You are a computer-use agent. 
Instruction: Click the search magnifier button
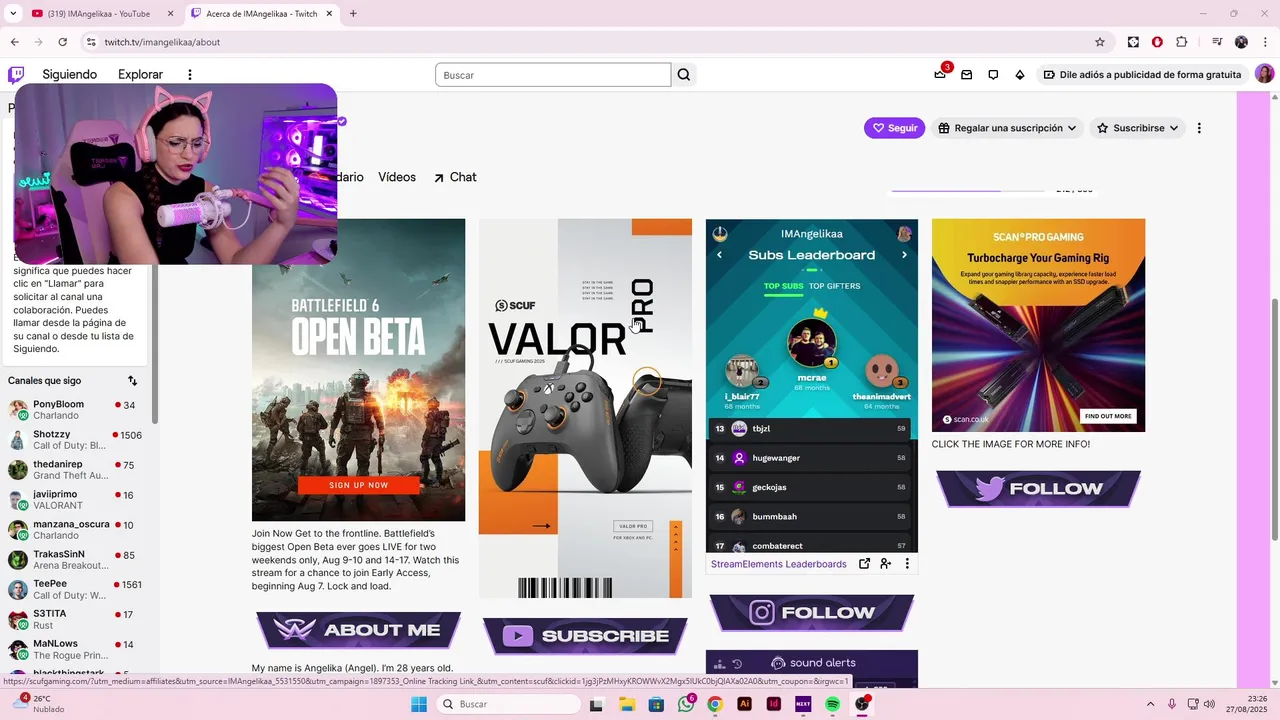pyautogui.click(x=684, y=74)
